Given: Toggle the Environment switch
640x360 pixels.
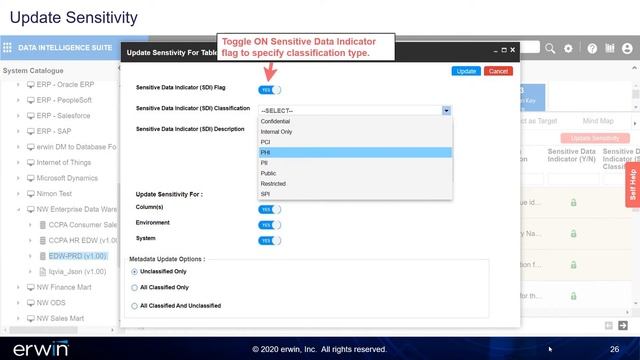Looking at the screenshot, I should pos(269,225).
